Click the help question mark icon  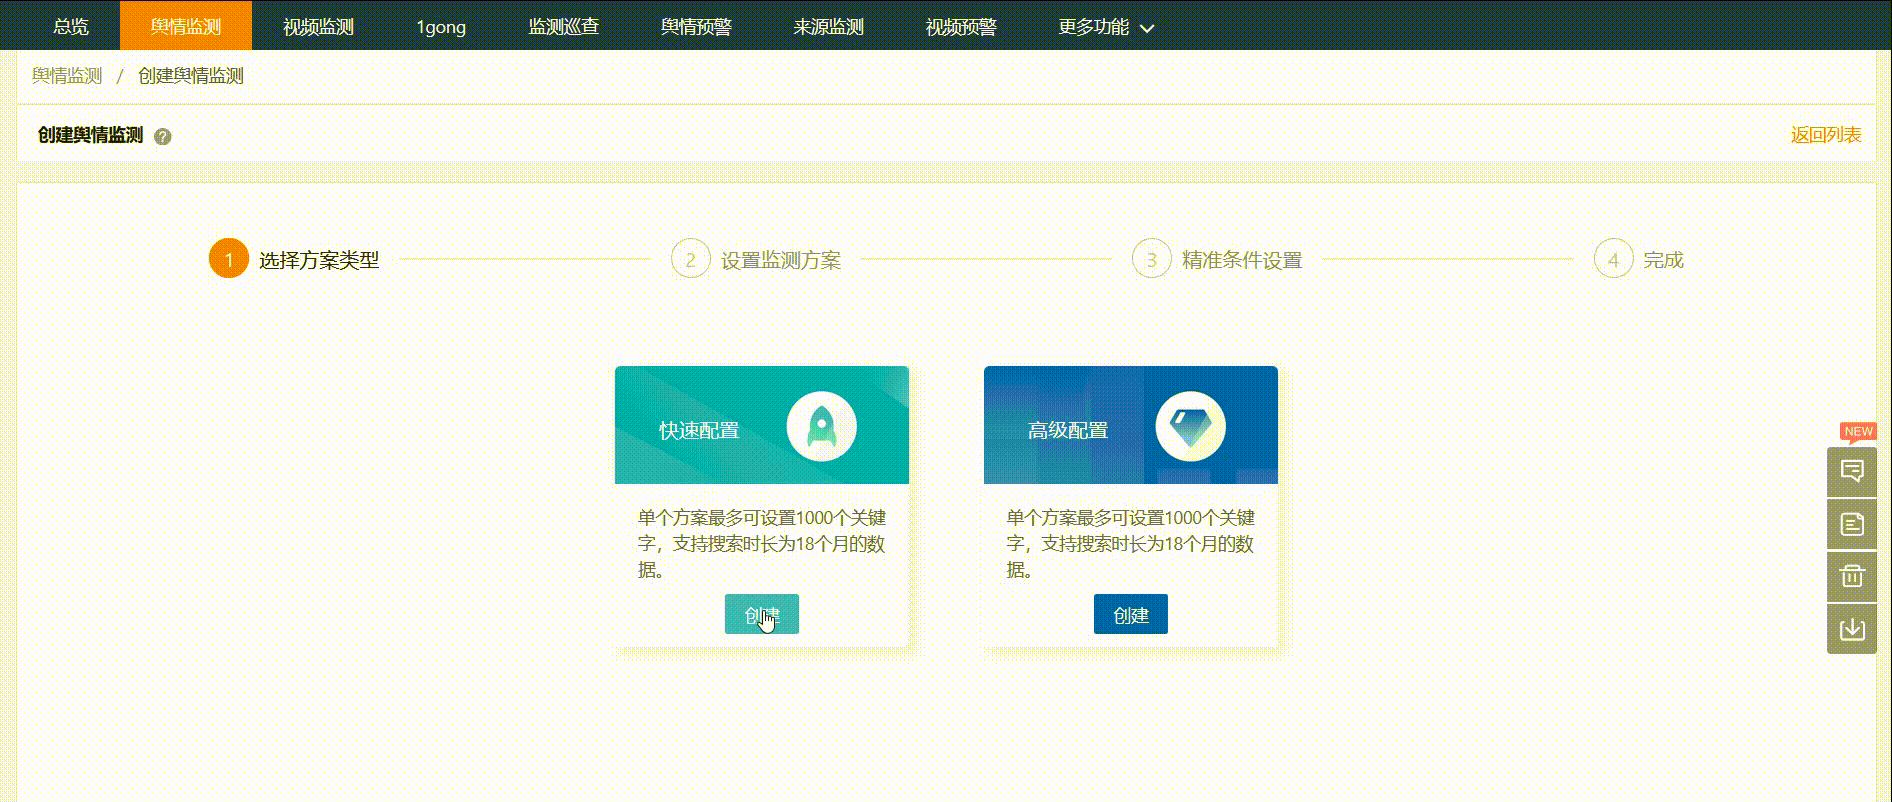[x=163, y=137]
